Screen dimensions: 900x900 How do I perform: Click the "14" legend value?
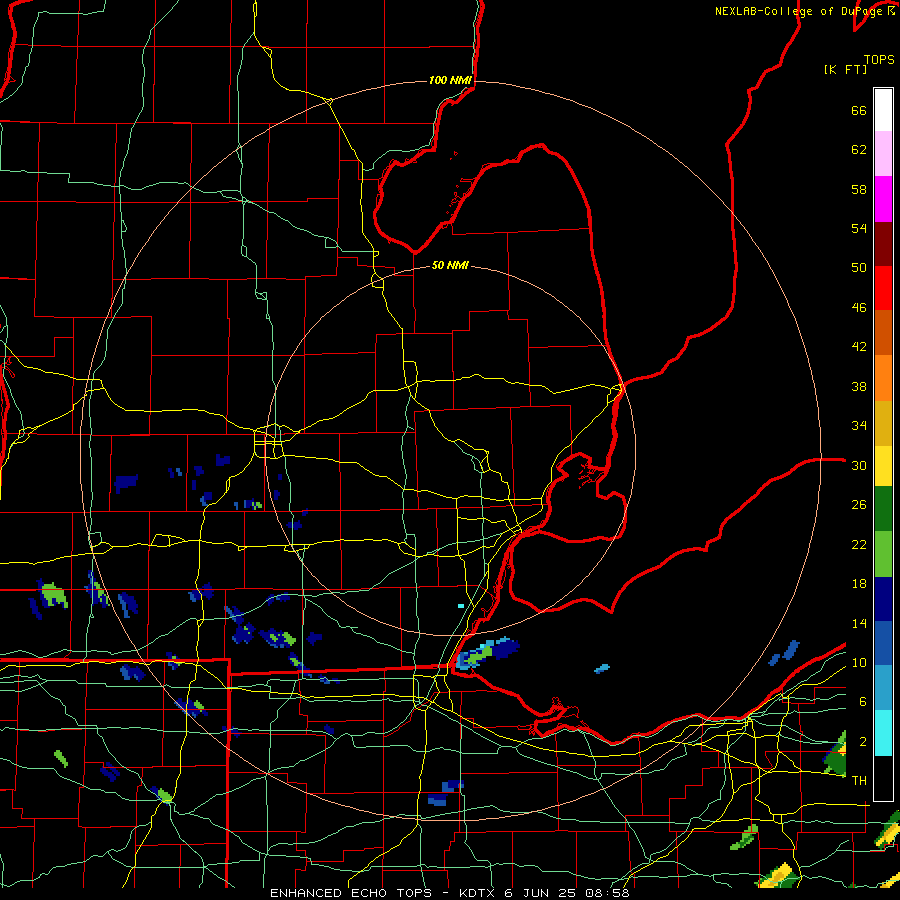coord(859,623)
